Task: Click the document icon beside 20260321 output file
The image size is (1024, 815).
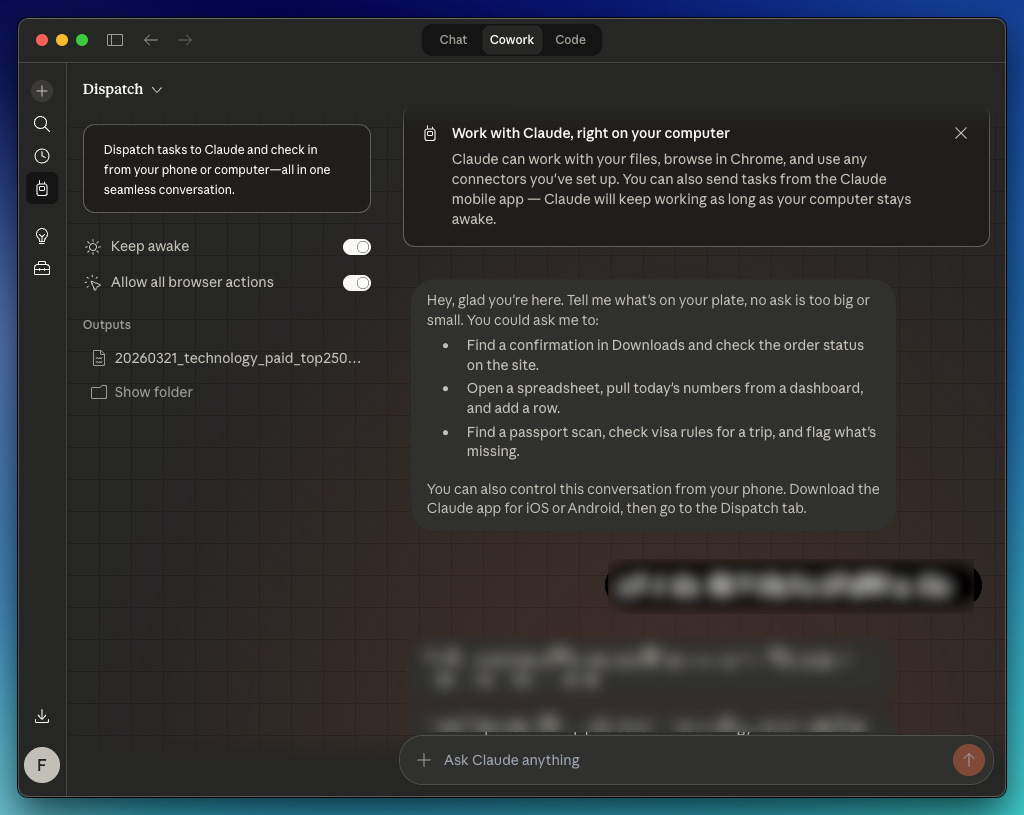Action: tap(99, 358)
